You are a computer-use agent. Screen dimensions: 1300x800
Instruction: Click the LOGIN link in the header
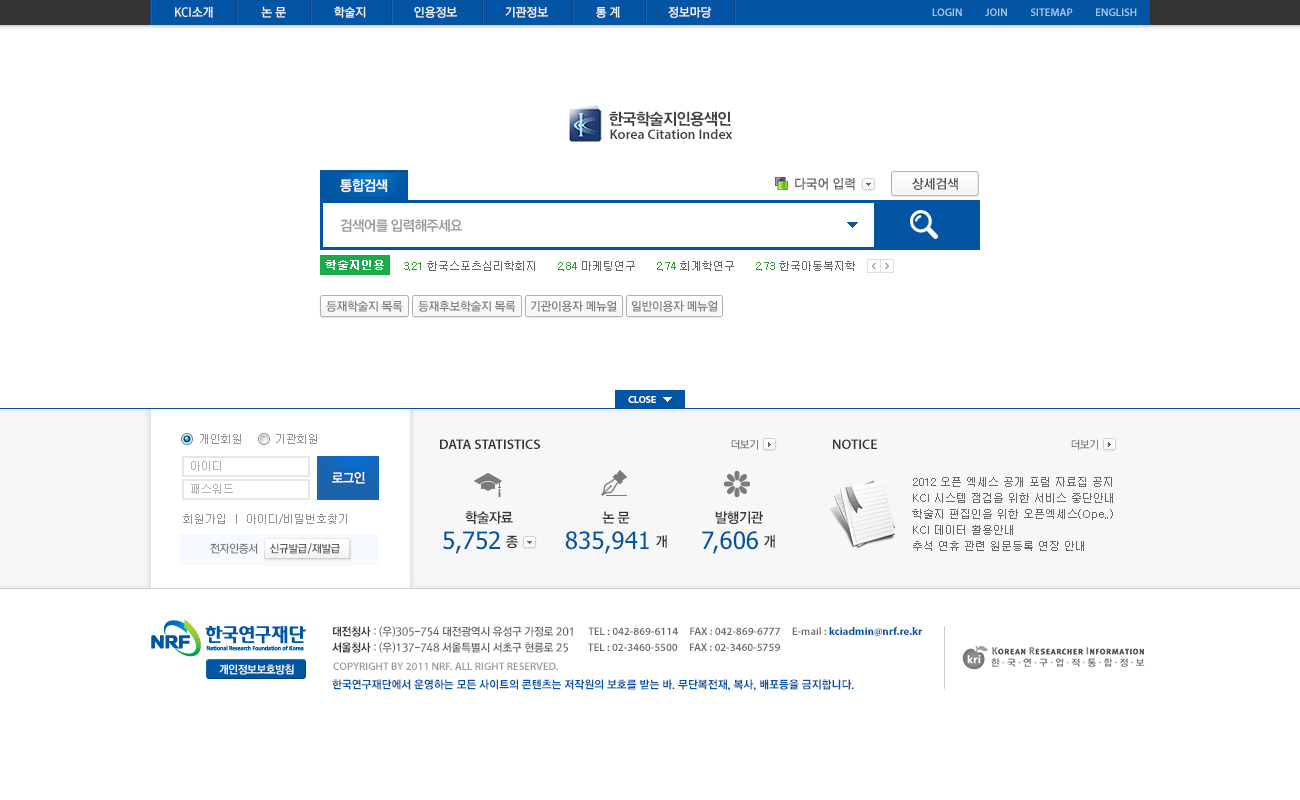tap(947, 13)
